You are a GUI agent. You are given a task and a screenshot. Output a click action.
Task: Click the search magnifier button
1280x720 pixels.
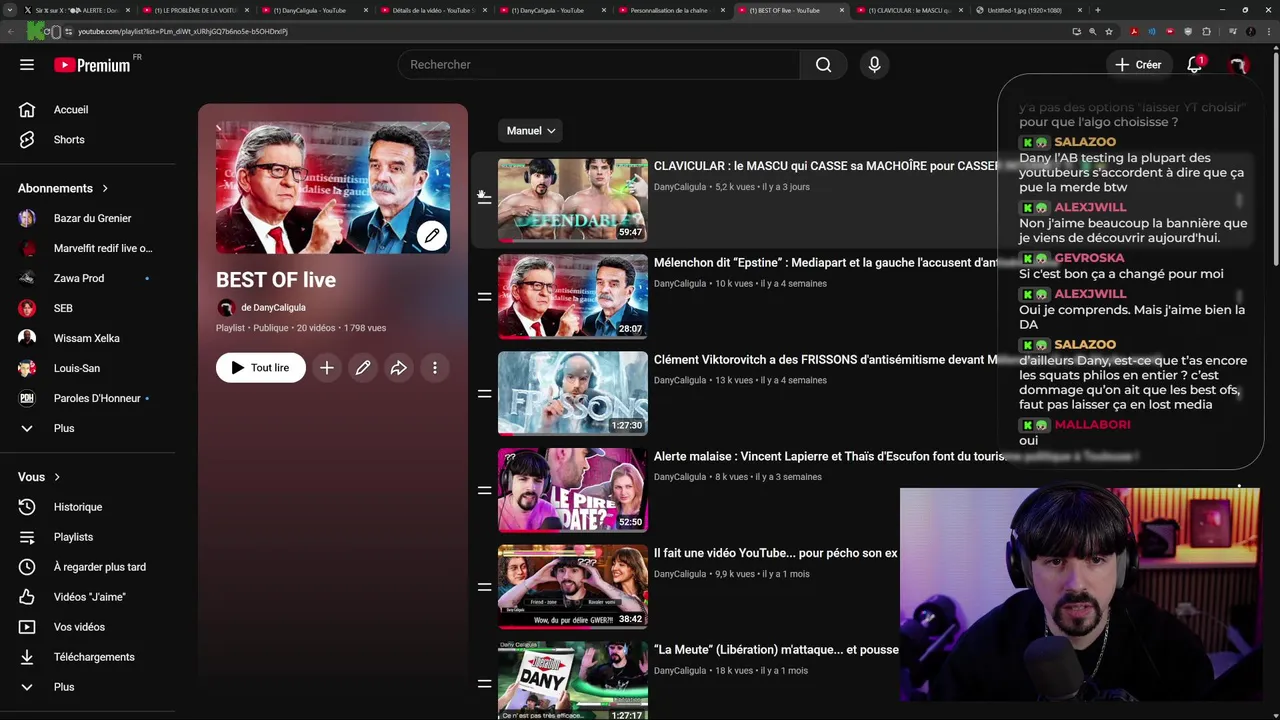tap(823, 65)
